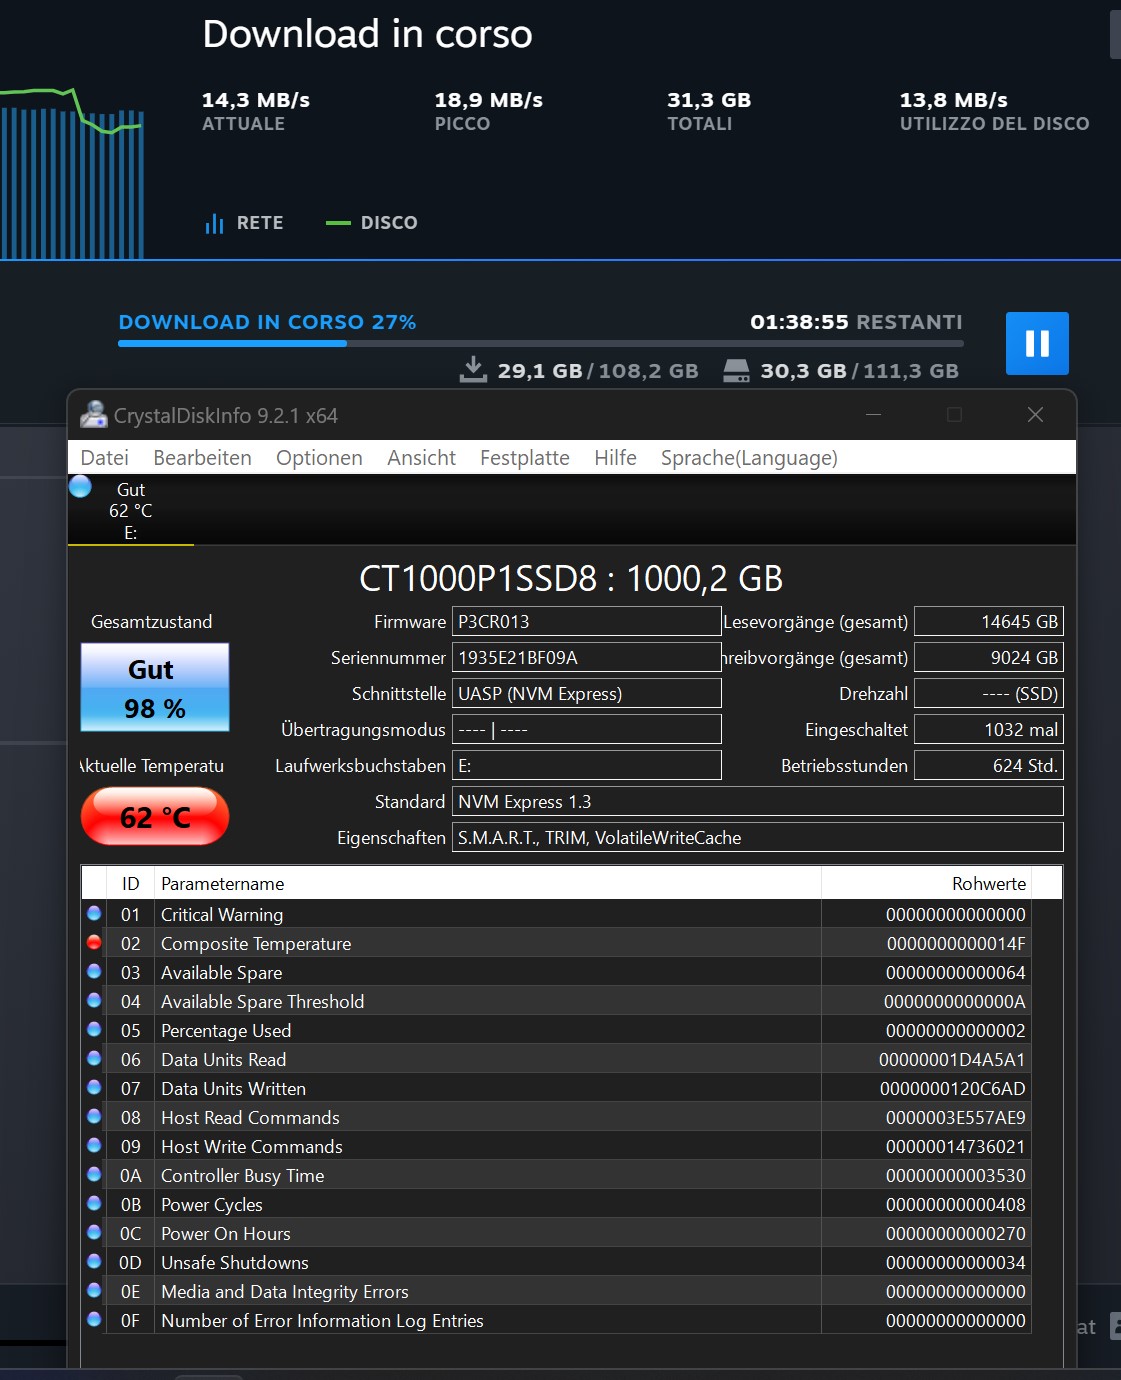Click the Lesevorgänge value 14645 GB
Viewport: 1121px width, 1380px height.
(x=988, y=621)
